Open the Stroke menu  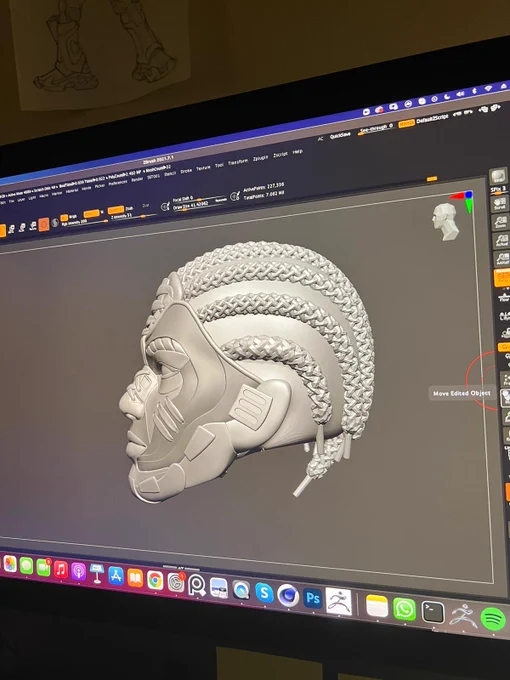tap(186, 170)
